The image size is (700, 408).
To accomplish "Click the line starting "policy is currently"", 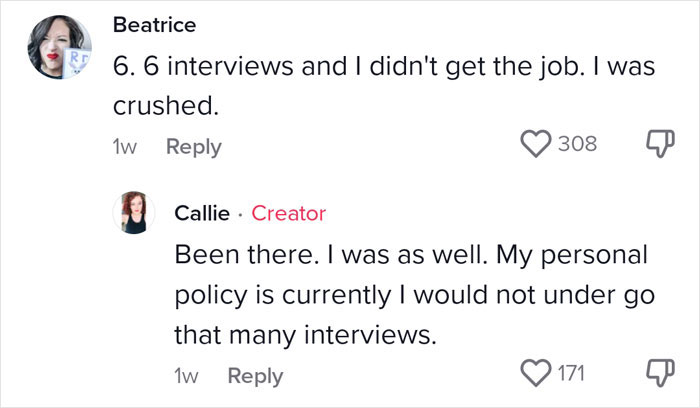I will click(x=400, y=295).
